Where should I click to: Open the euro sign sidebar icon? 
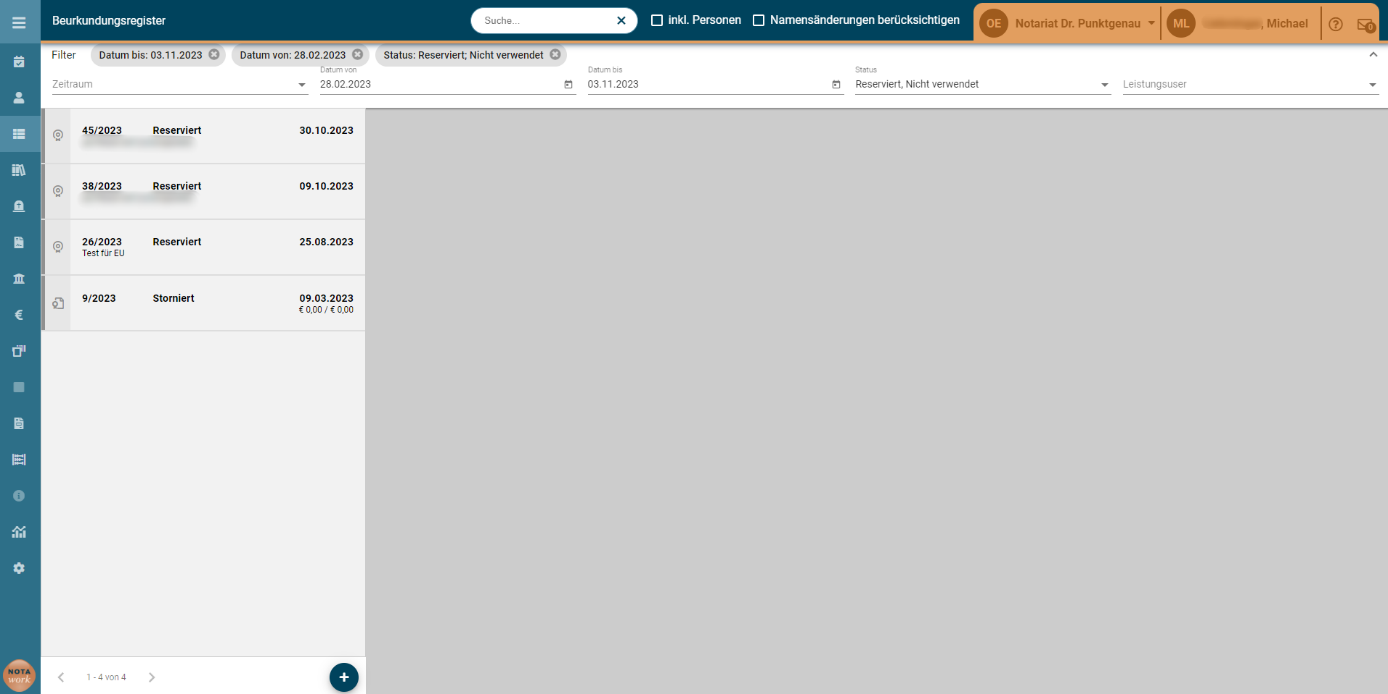click(19, 315)
